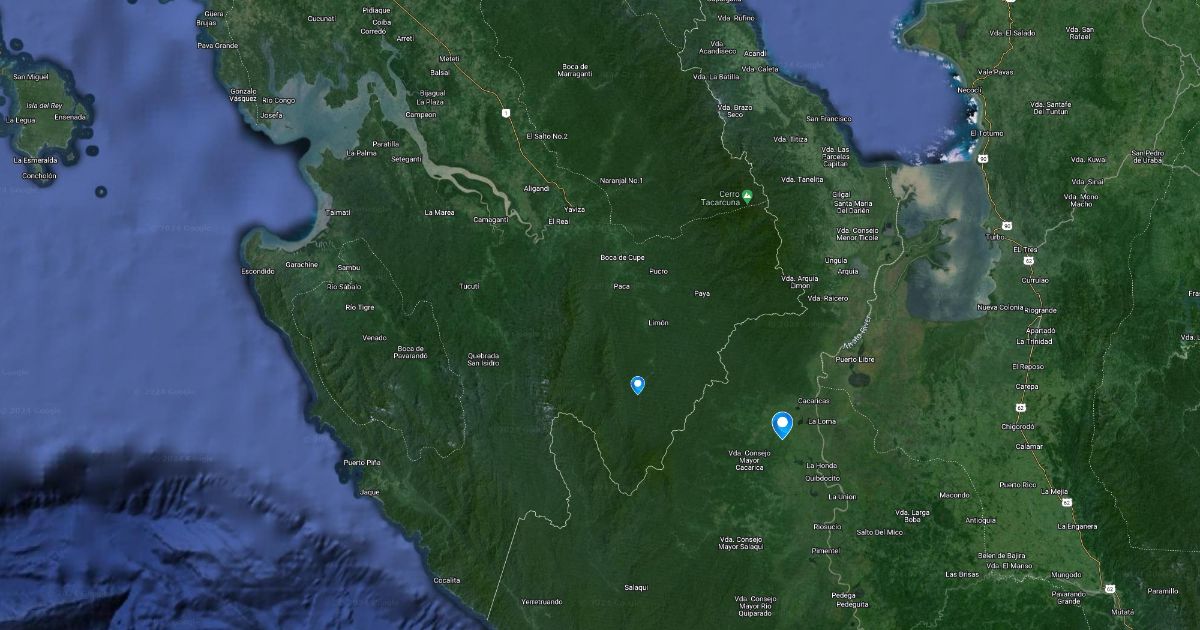Screen dimensions: 1200x630
Task: Click the Quibdocito label
Action: tap(822, 478)
